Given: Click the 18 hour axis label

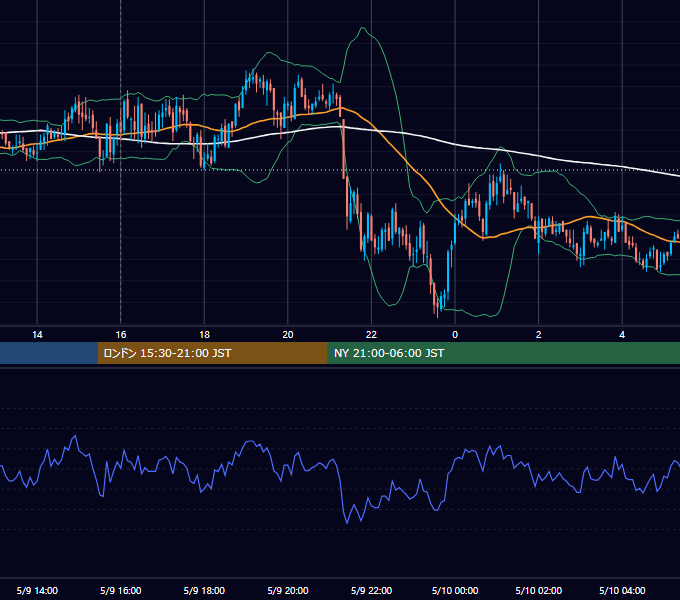Looking at the screenshot, I should pyautogui.click(x=204, y=335).
